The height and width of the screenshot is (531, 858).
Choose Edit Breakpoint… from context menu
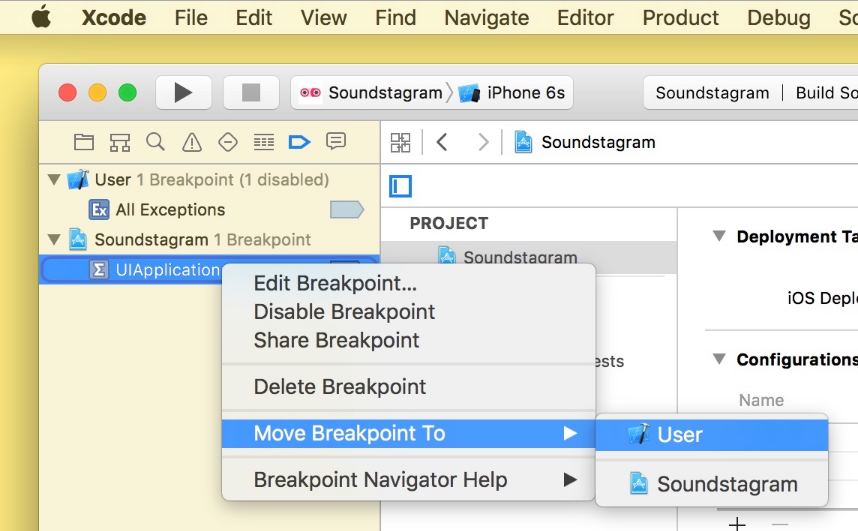click(408, 284)
